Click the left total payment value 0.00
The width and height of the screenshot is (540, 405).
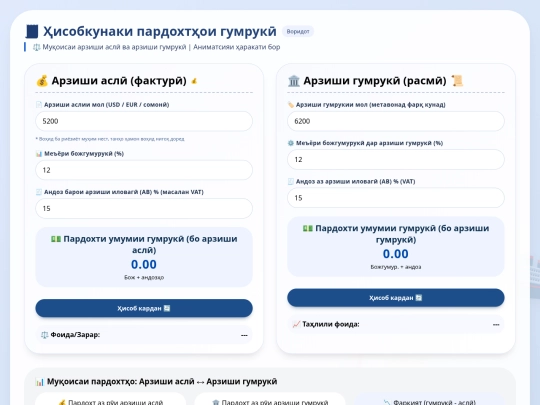(144, 264)
